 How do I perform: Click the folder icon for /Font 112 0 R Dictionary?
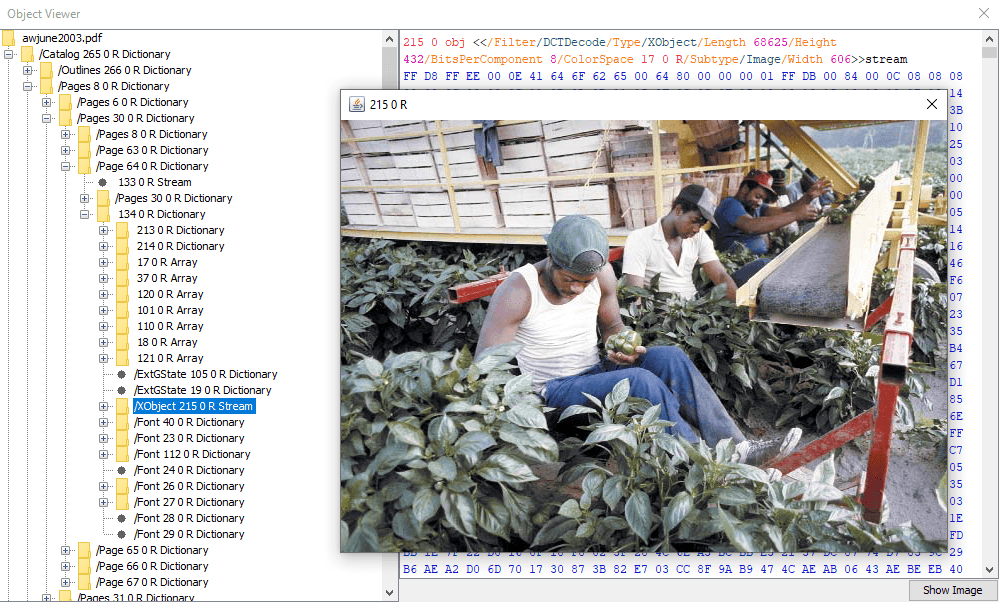[122, 454]
